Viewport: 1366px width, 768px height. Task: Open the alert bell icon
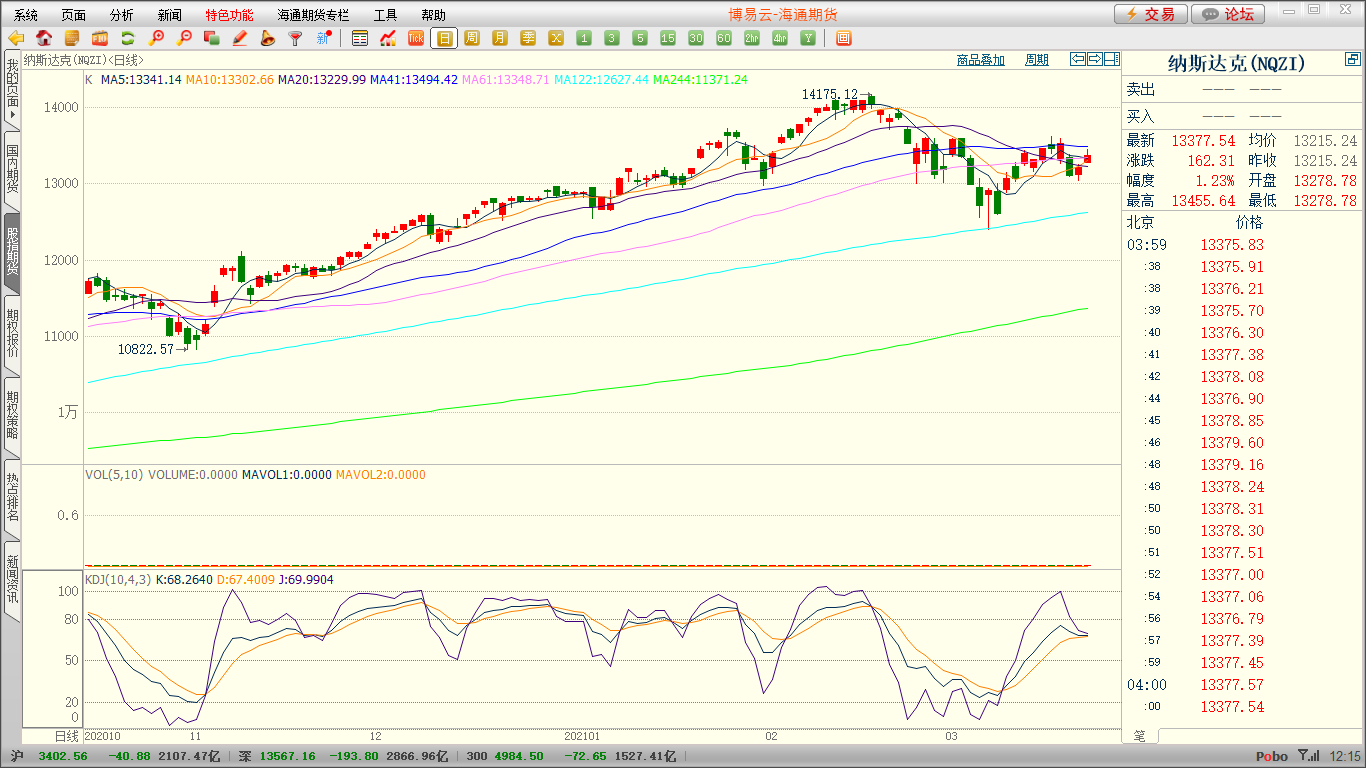[268, 38]
